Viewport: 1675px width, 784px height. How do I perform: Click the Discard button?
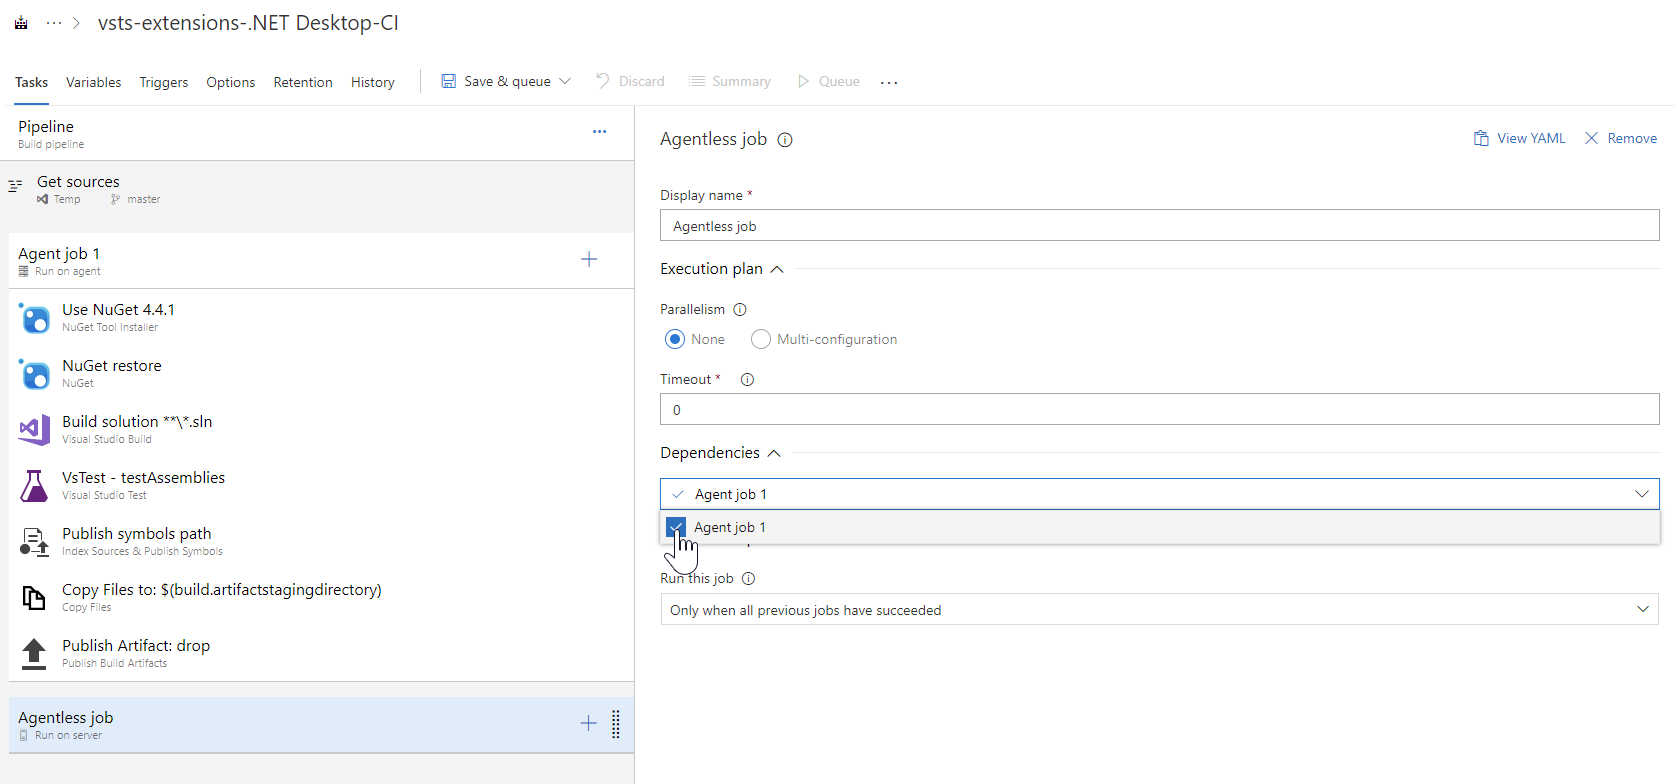pos(630,81)
